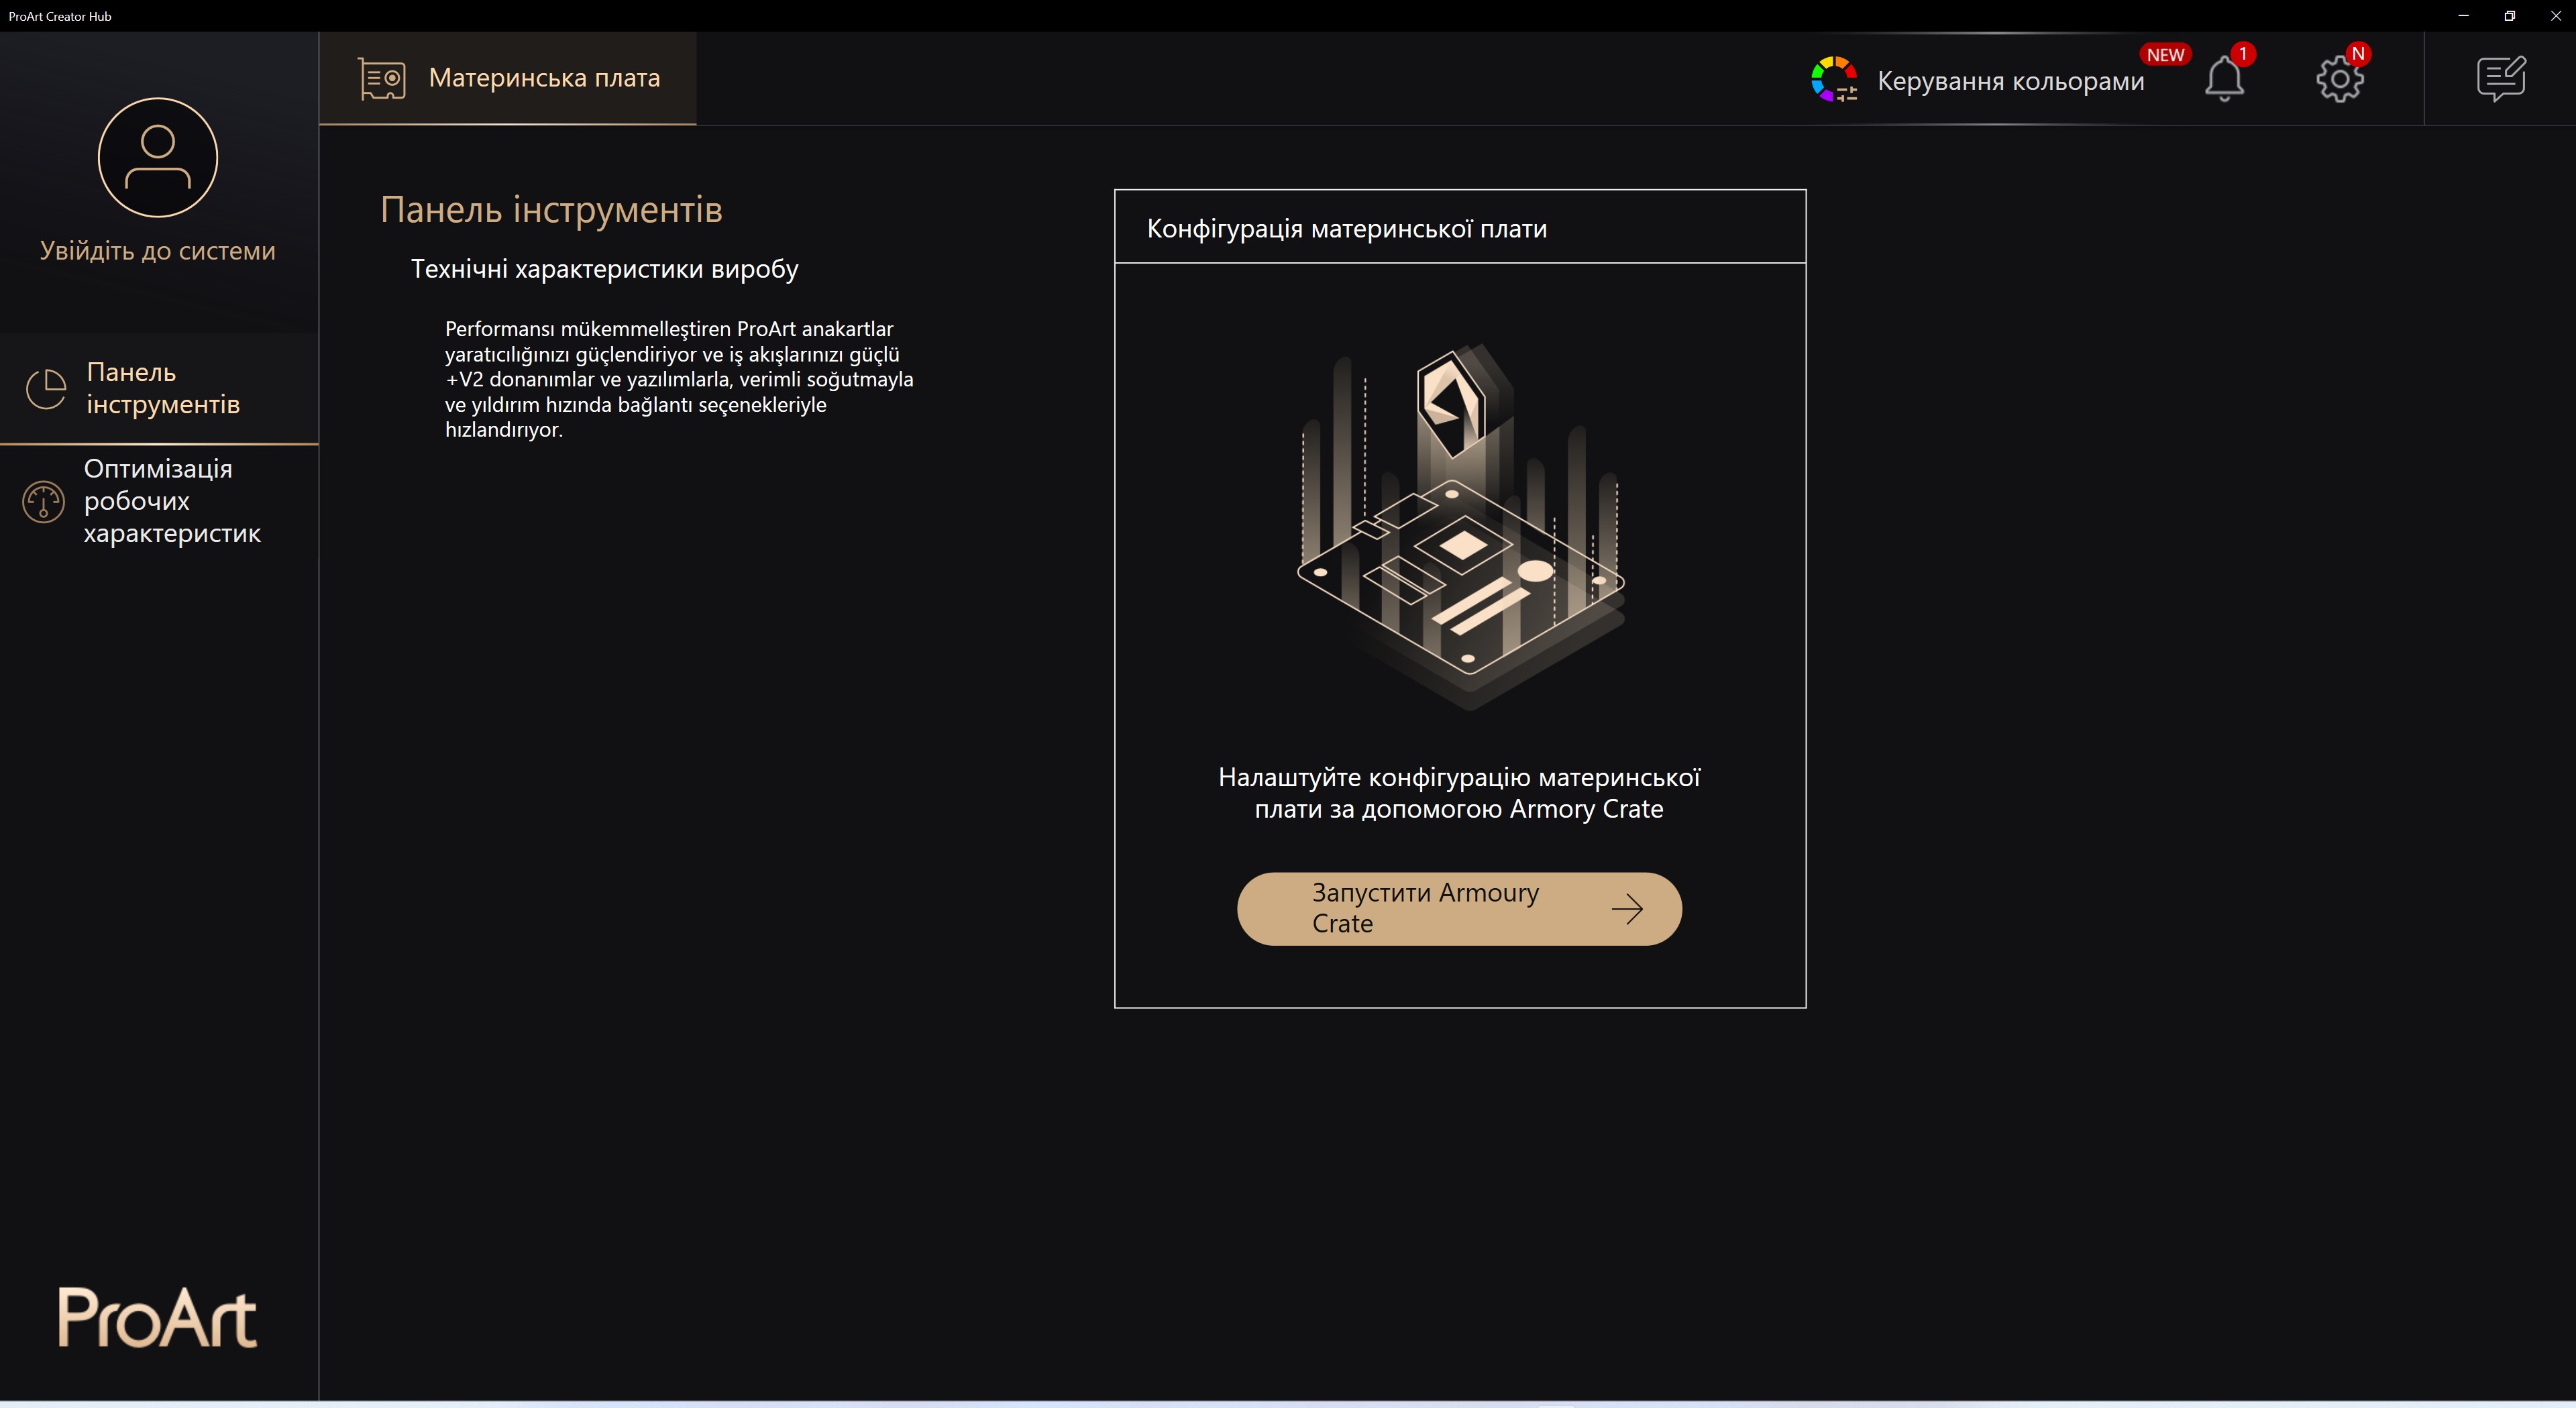Image resolution: width=2576 pixels, height=1408 pixels.
Task: Click the Конфігурація материнської плати card header
Action: [x=1460, y=227]
